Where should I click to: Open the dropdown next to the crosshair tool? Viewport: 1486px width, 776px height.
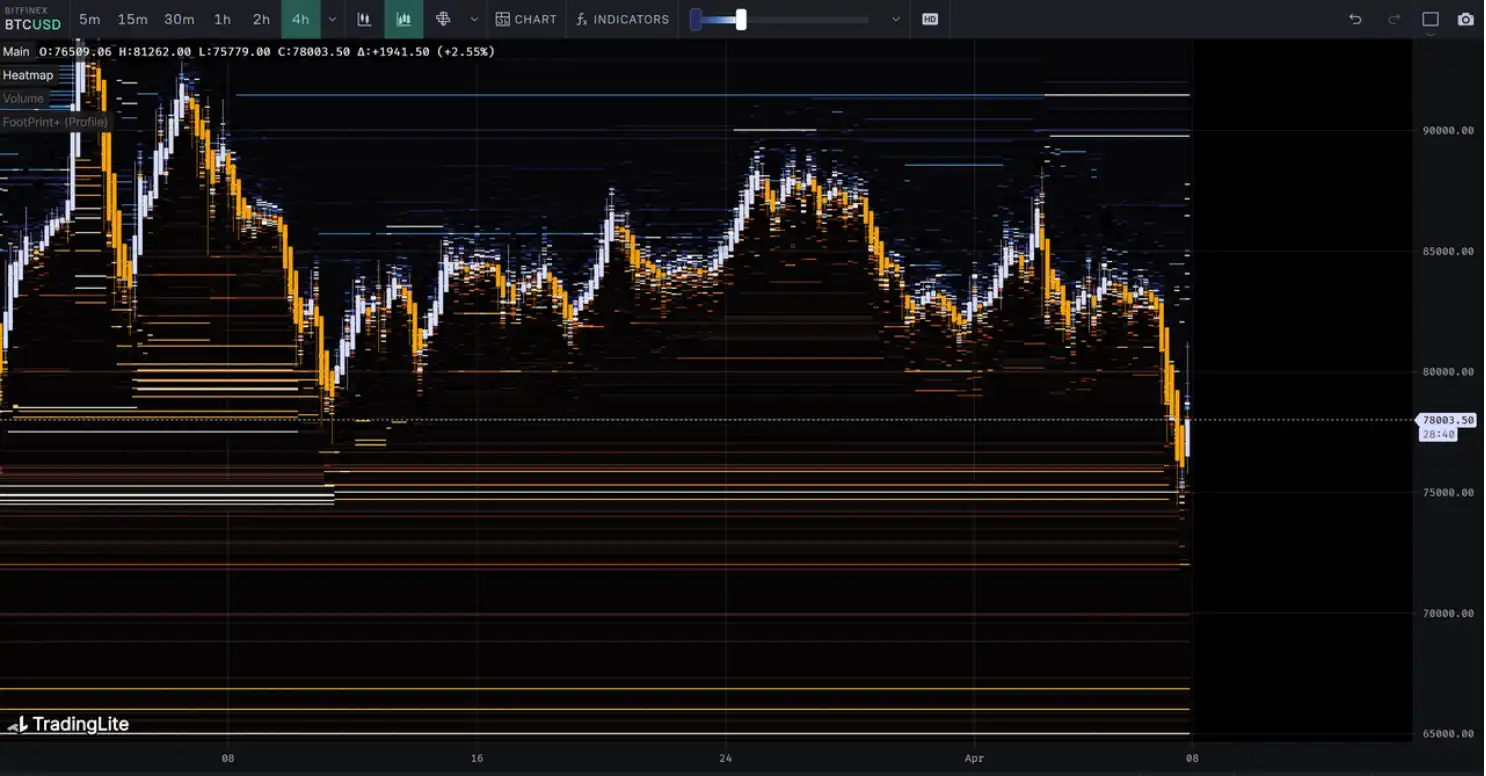474,19
